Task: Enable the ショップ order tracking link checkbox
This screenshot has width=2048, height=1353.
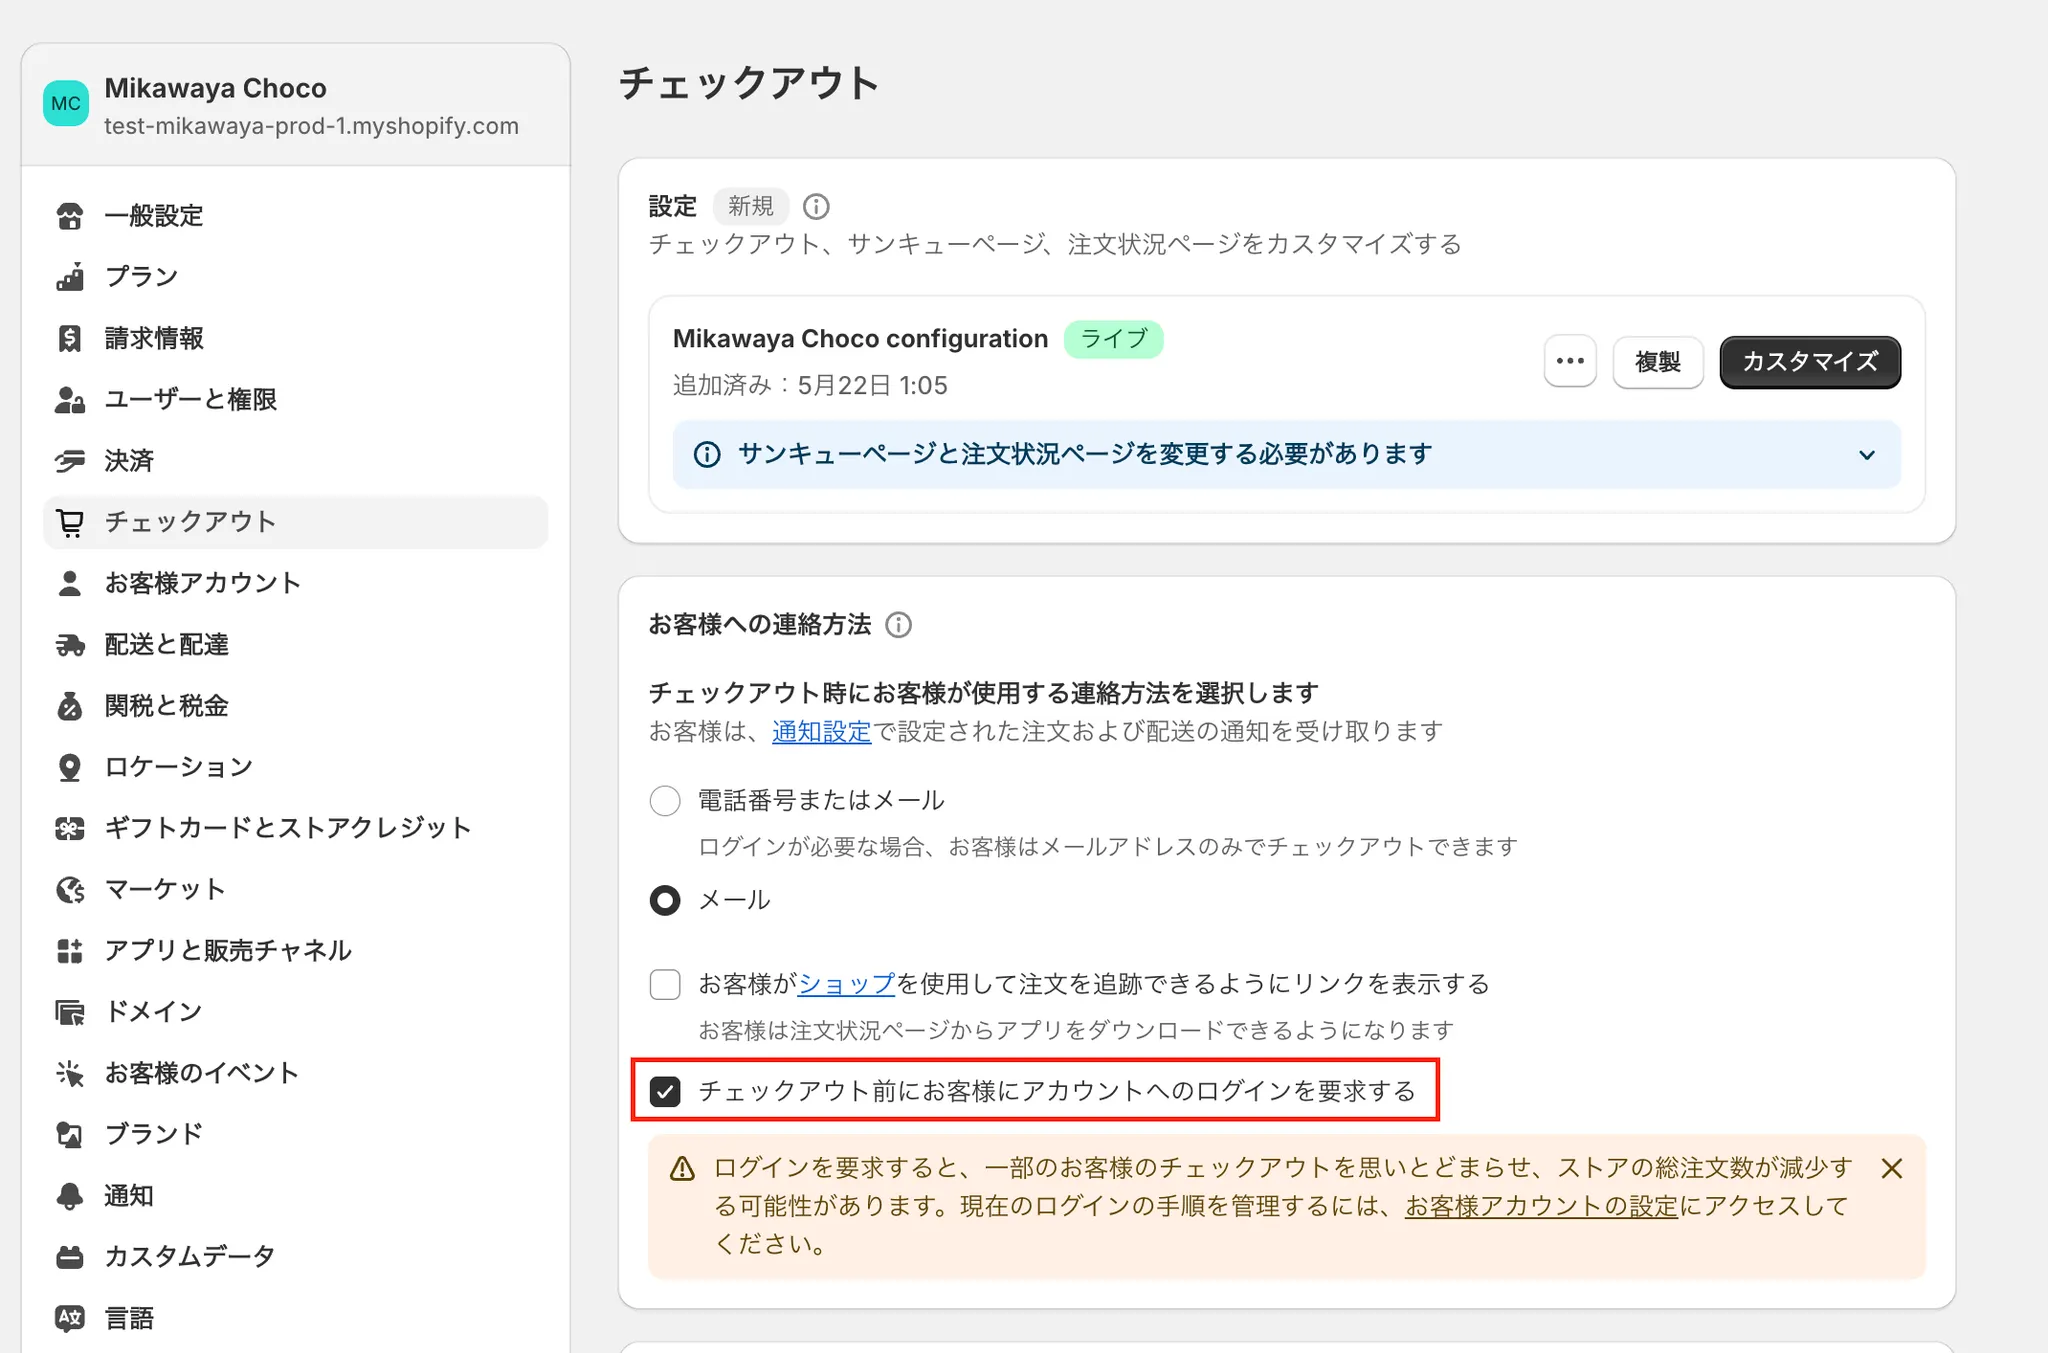Action: pyautogui.click(x=665, y=984)
